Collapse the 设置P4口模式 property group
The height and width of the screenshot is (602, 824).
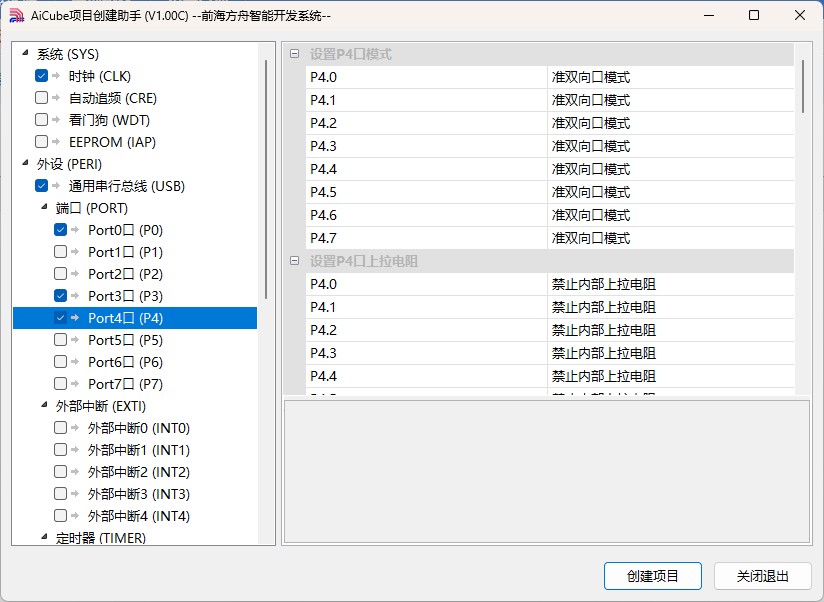294,54
